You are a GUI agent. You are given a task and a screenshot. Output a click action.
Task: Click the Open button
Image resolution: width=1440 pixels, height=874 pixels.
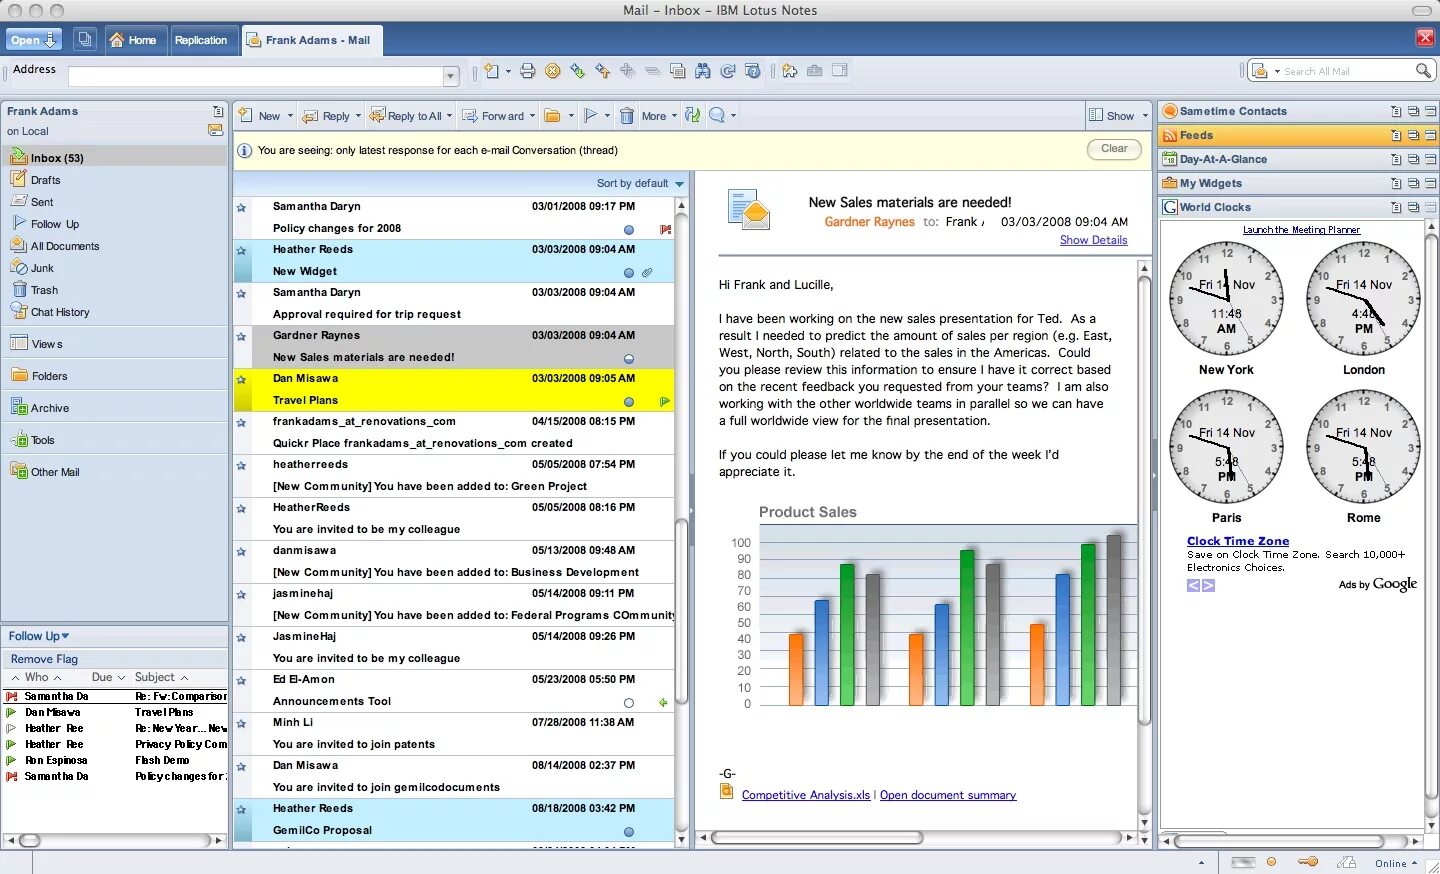coord(33,40)
